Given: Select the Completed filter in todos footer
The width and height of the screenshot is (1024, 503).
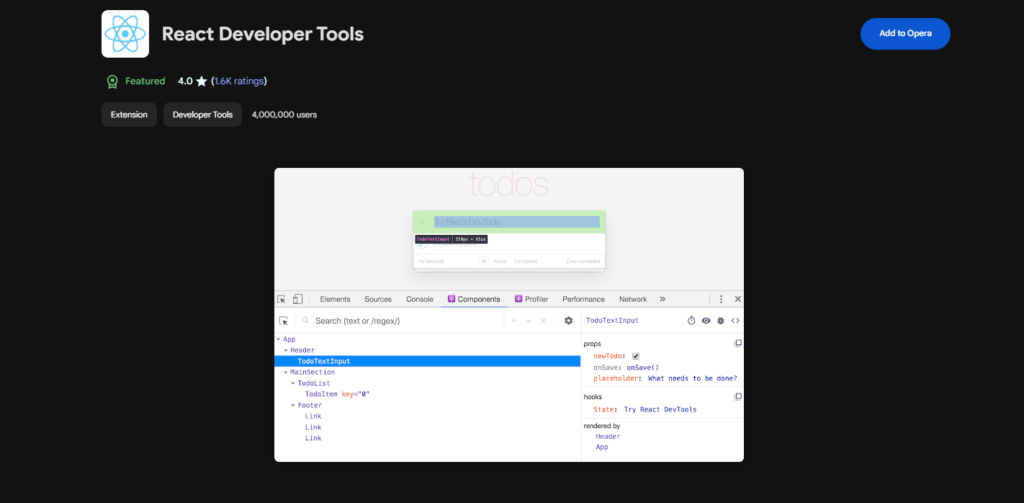Looking at the screenshot, I should click(525, 261).
